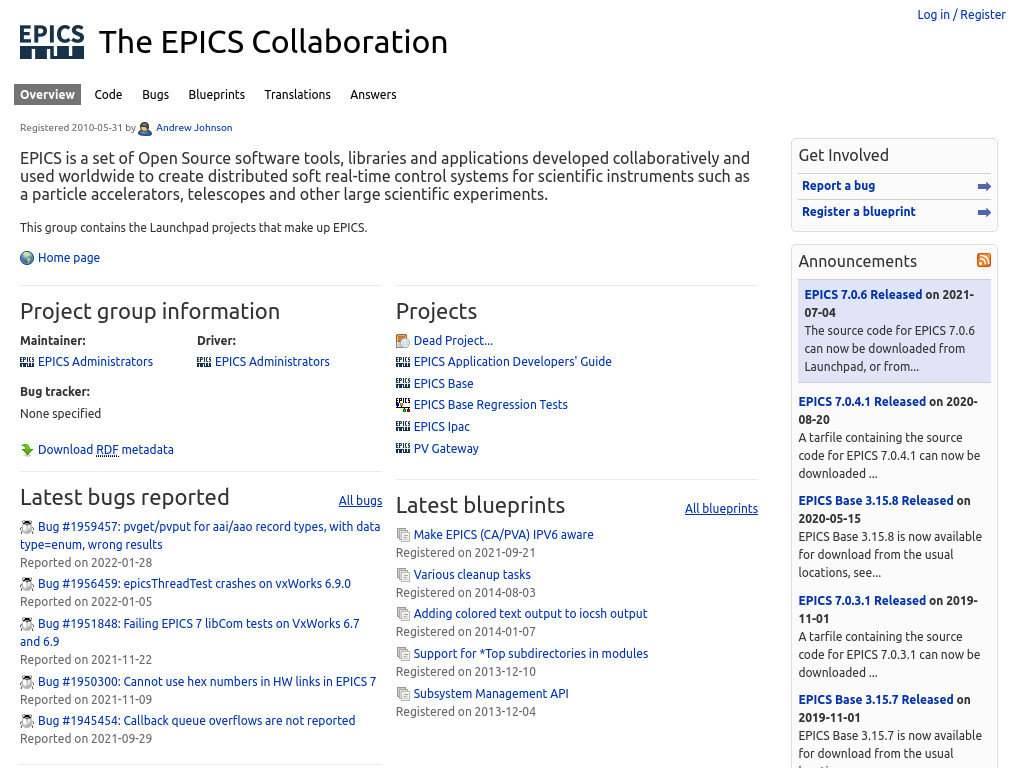Image resolution: width=1024 pixels, height=768 pixels.
Task: Open Driver EPICS Administrators link
Action: 272,362
